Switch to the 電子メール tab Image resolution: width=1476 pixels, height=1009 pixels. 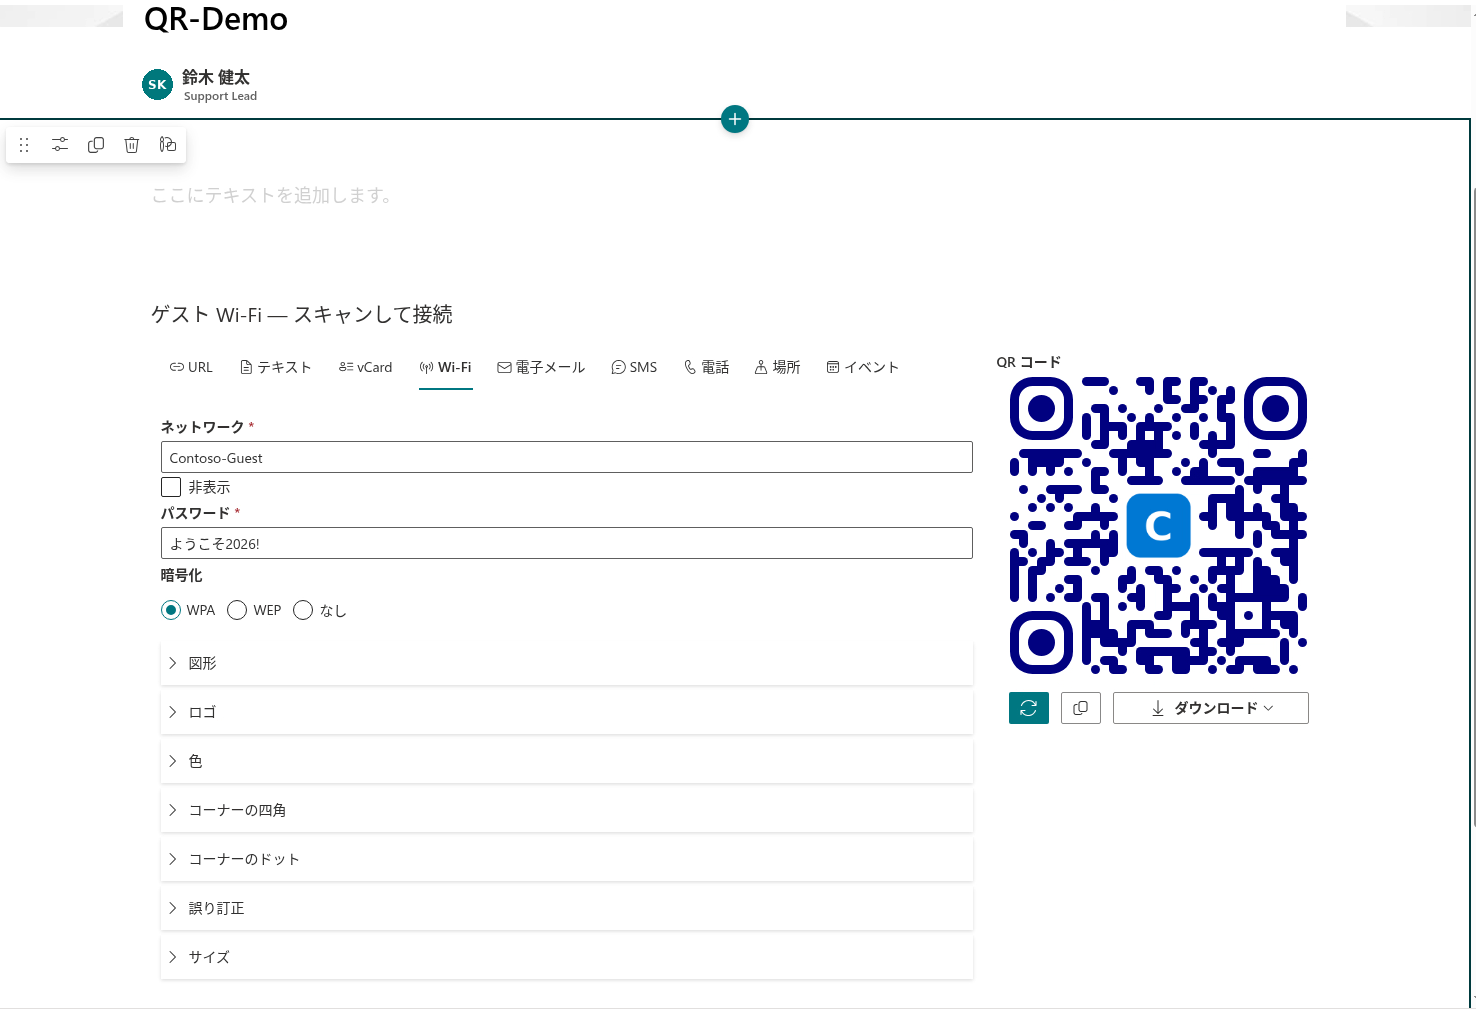pos(541,367)
